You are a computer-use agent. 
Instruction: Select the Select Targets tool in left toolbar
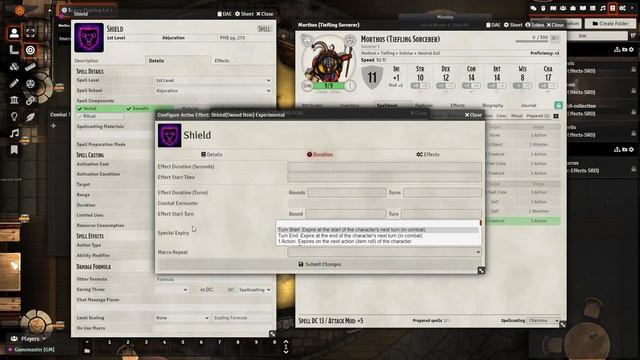coord(30,50)
